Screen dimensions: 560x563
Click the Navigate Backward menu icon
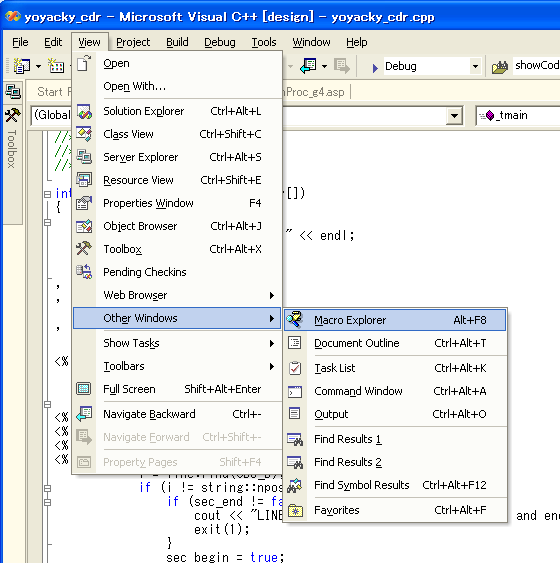coord(84,414)
